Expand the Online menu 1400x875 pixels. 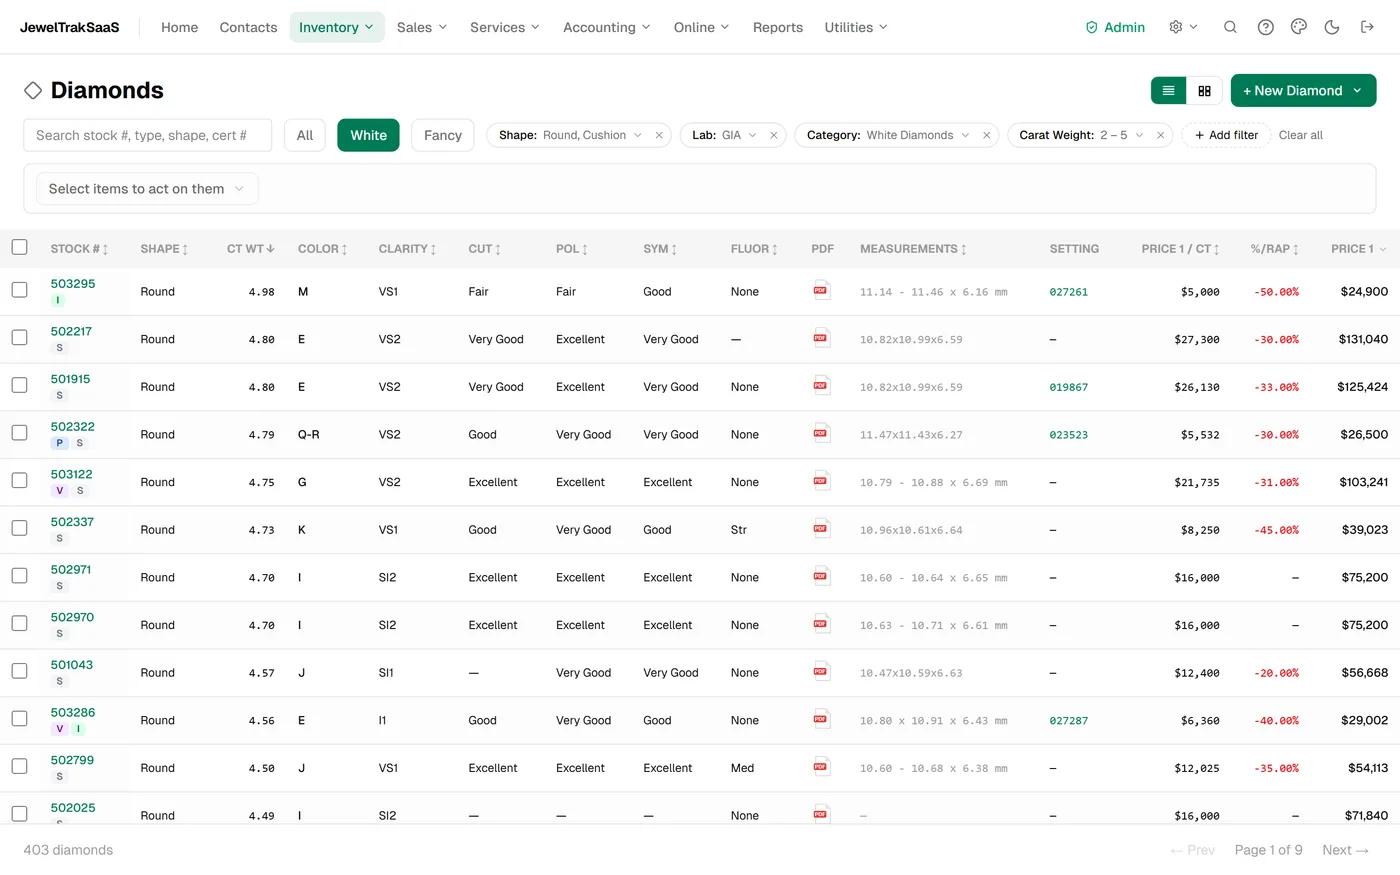702,27
